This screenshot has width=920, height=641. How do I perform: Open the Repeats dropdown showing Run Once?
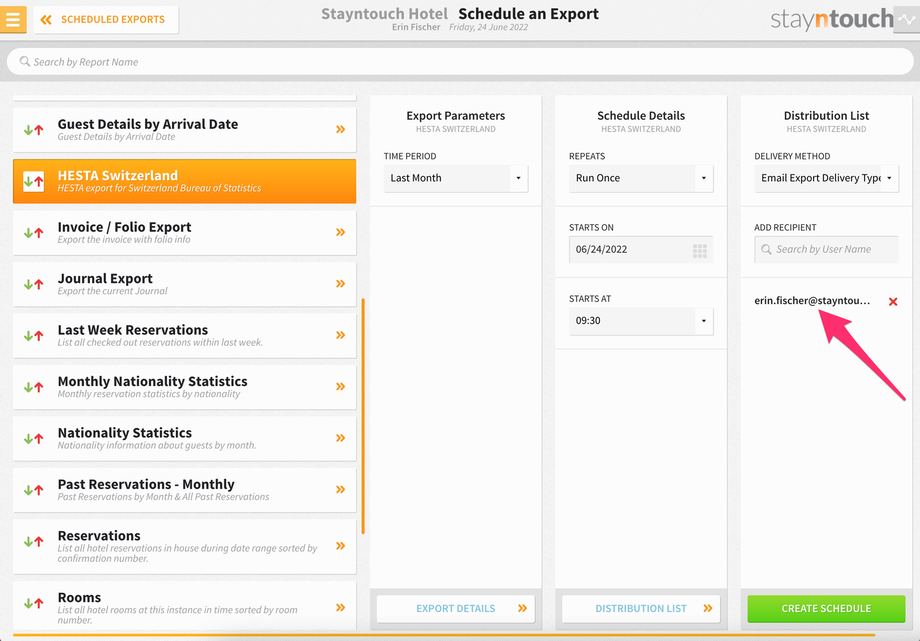(641, 178)
